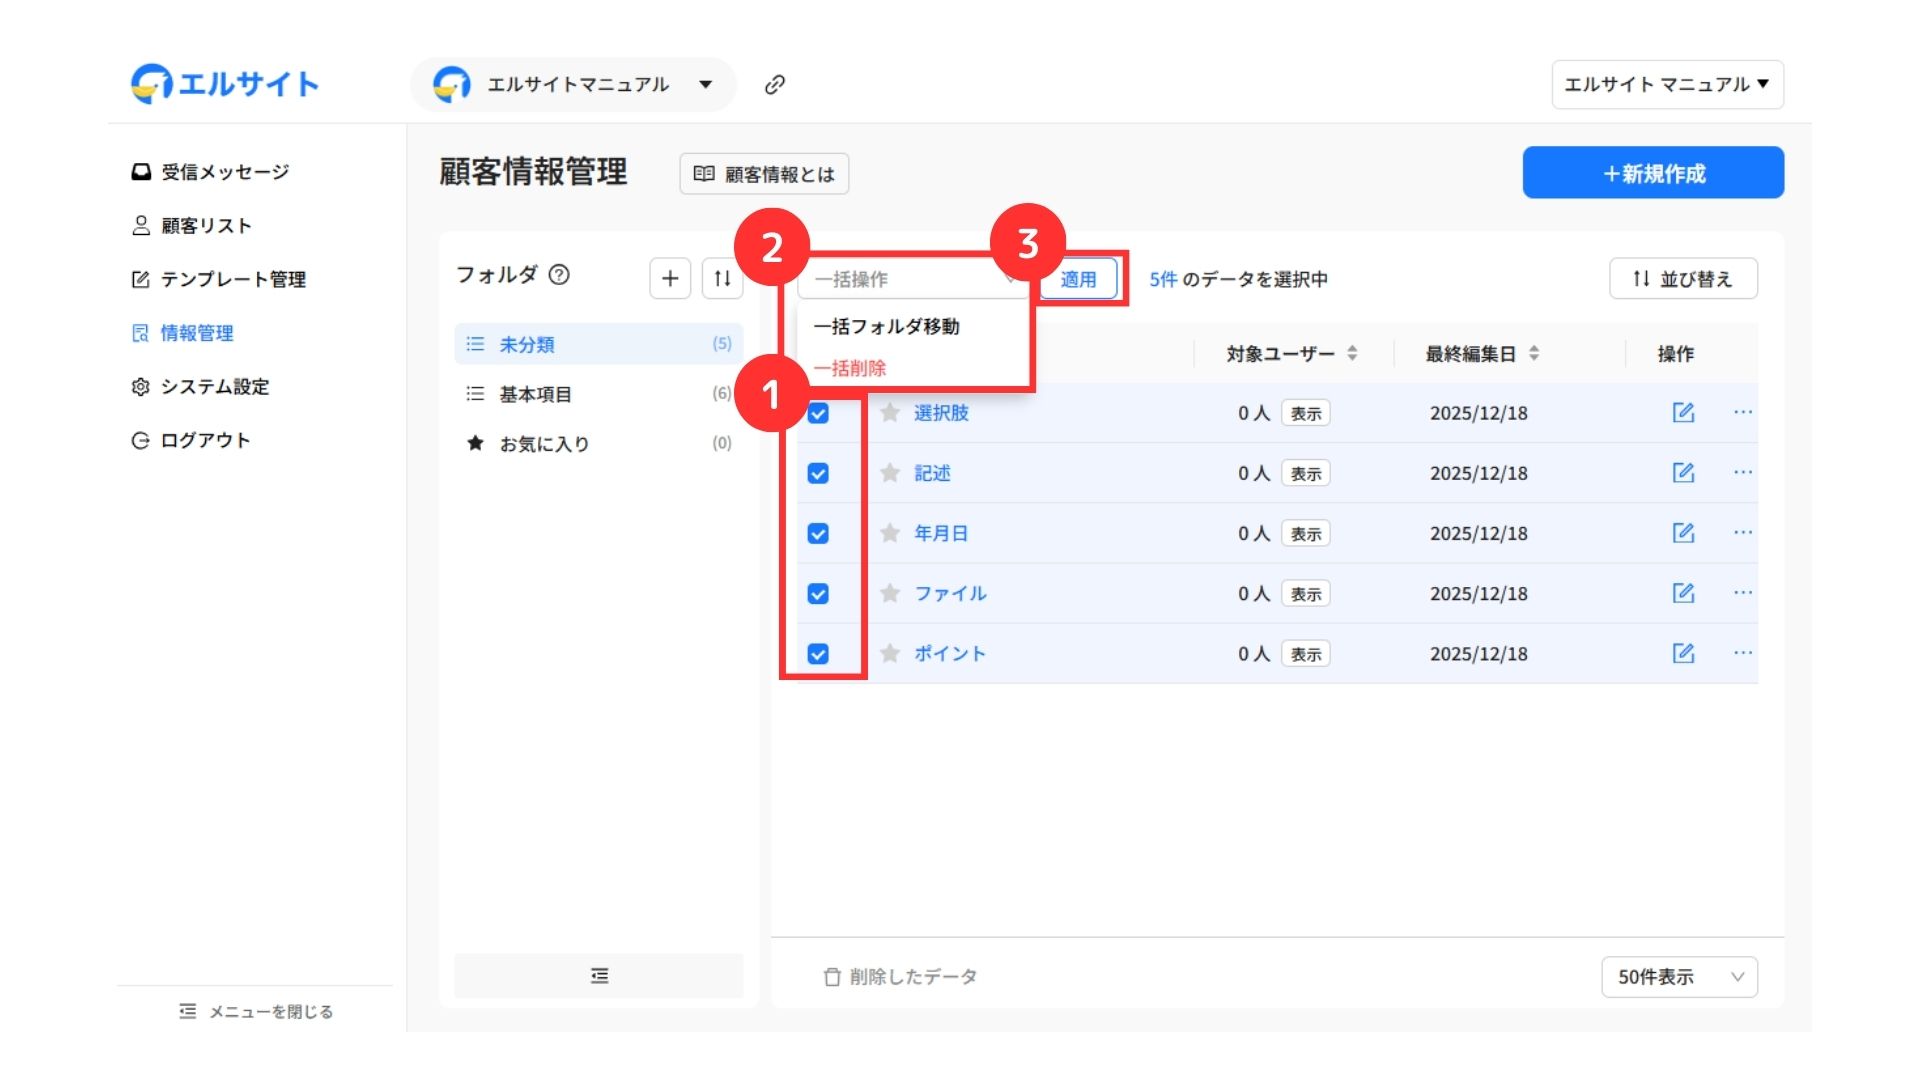This screenshot has width=1920, height=1080.
Task: Select the 基本項目 folder
Action: point(536,394)
